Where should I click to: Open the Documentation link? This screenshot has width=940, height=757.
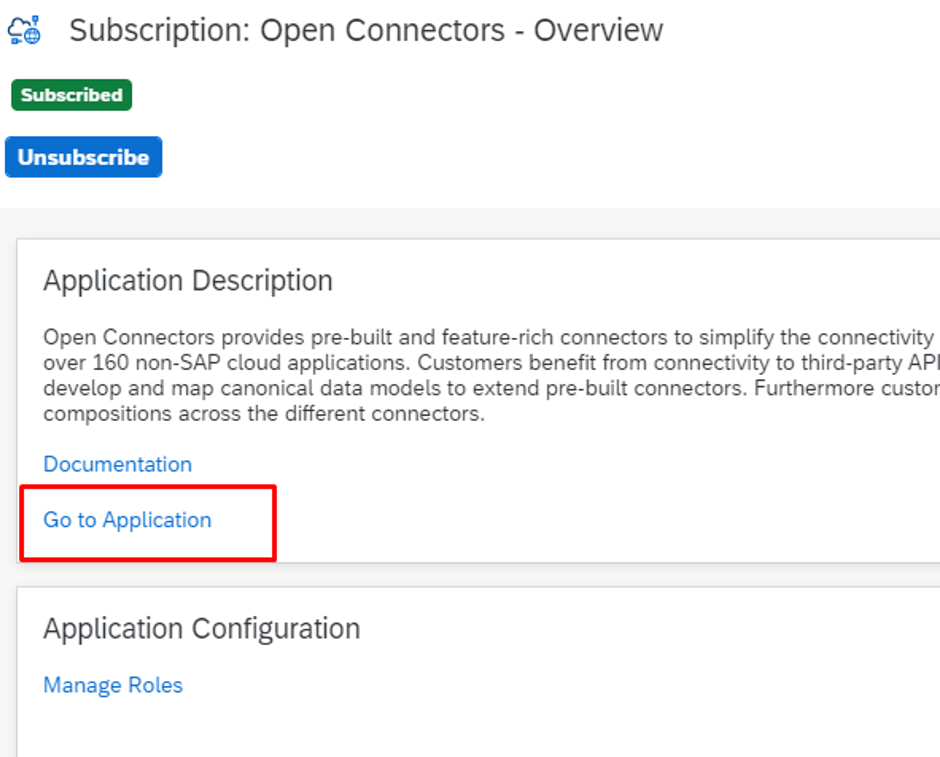(x=118, y=464)
